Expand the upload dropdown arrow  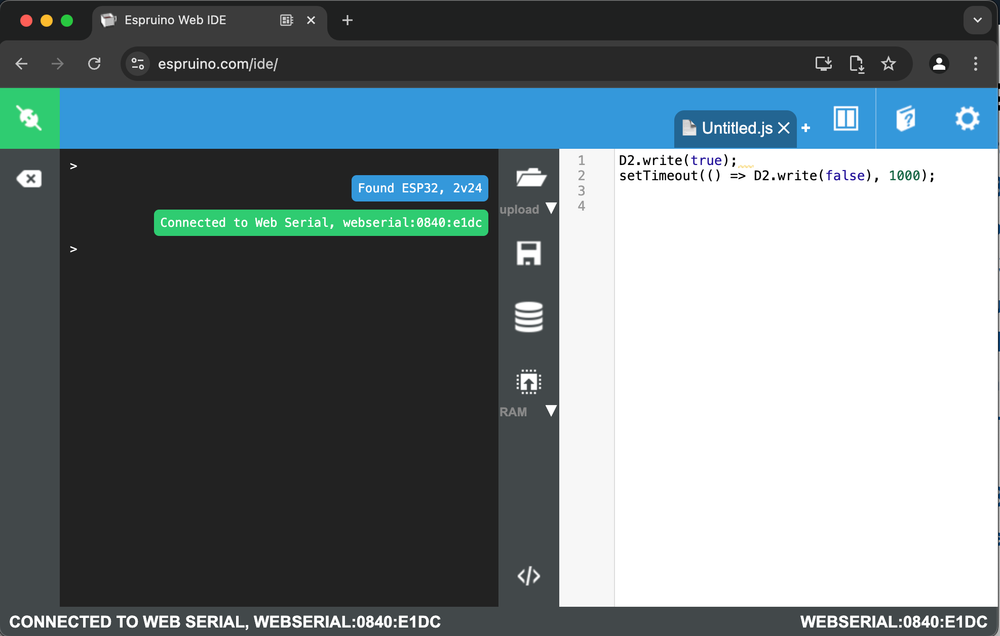550,209
